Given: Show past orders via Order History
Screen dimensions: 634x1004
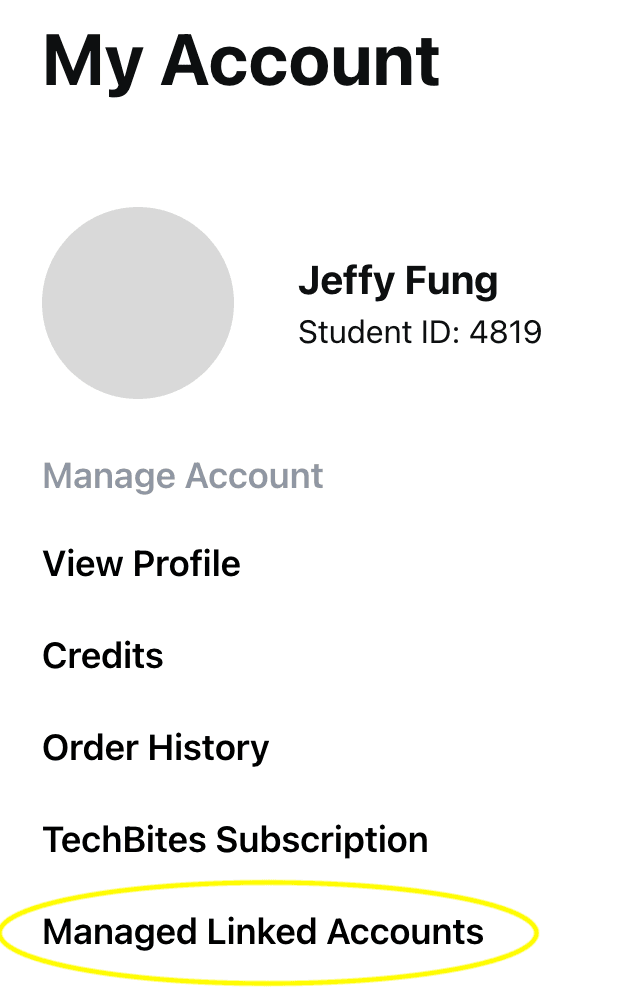Looking at the screenshot, I should pyautogui.click(x=155, y=748).
